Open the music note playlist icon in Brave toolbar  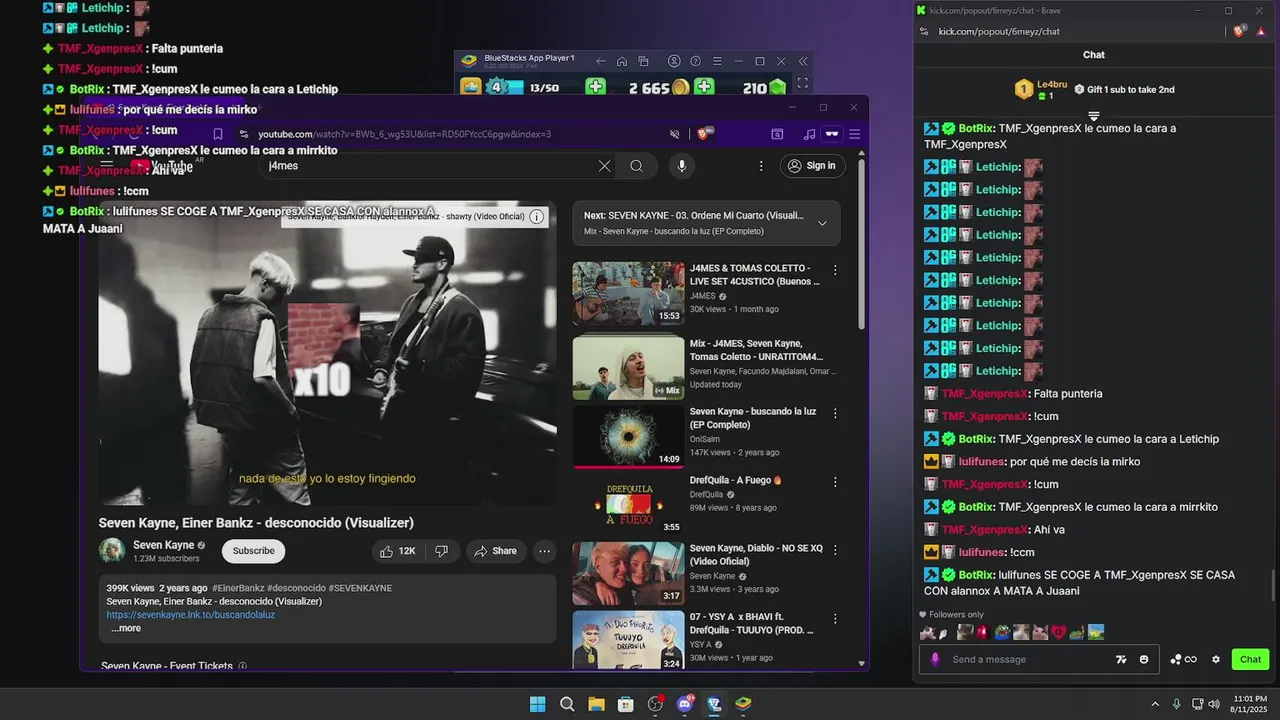809,134
